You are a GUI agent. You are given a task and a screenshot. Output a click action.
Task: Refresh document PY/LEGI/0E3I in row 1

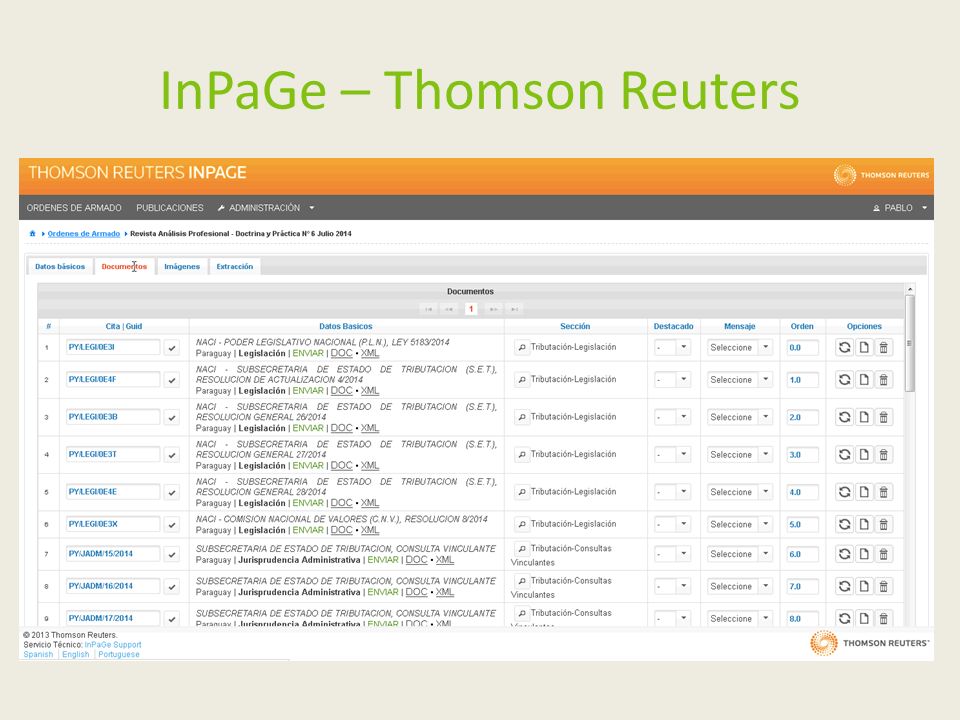(x=844, y=347)
